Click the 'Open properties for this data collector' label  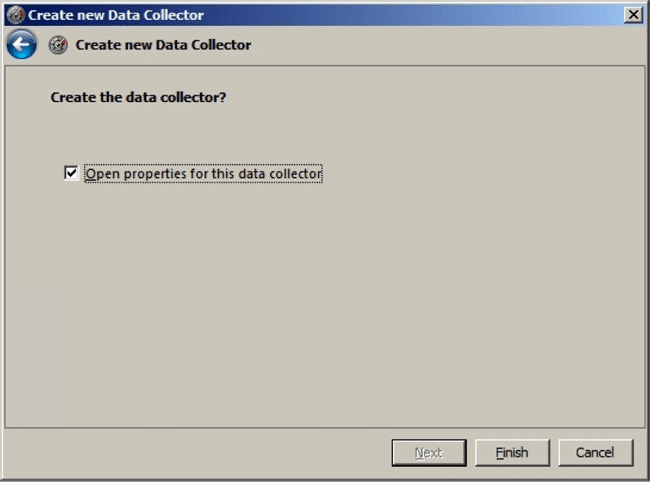pos(203,174)
